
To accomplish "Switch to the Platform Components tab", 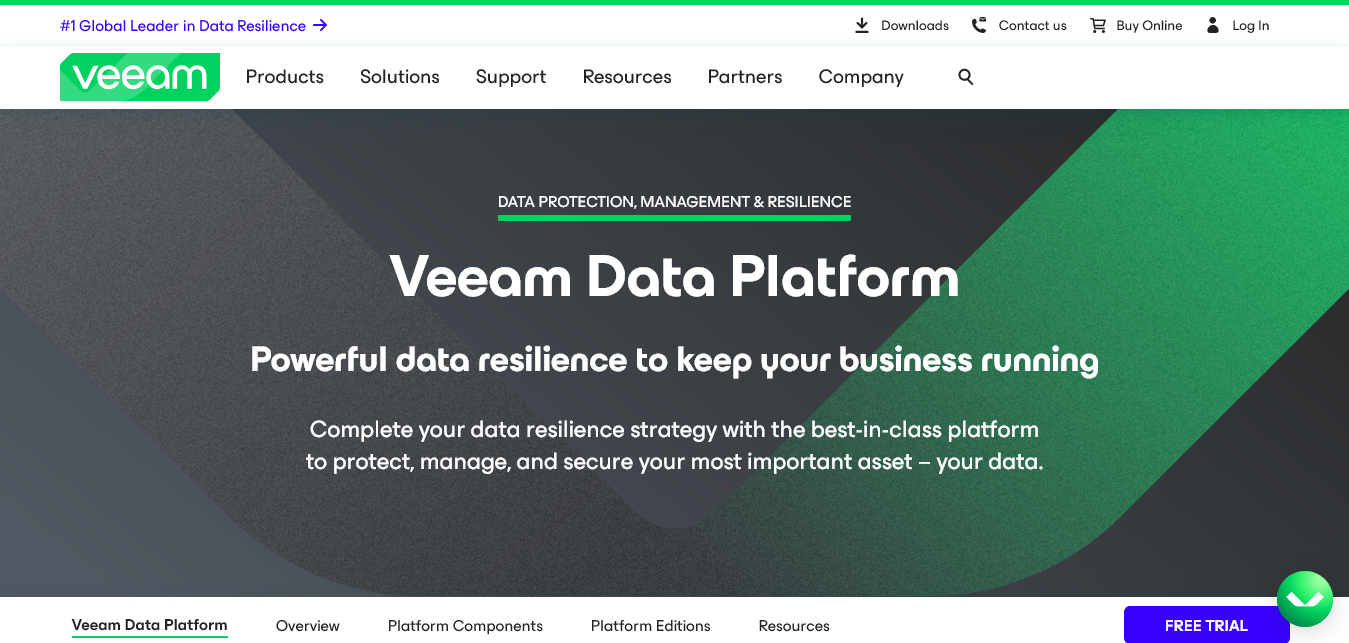I will (465, 625).
